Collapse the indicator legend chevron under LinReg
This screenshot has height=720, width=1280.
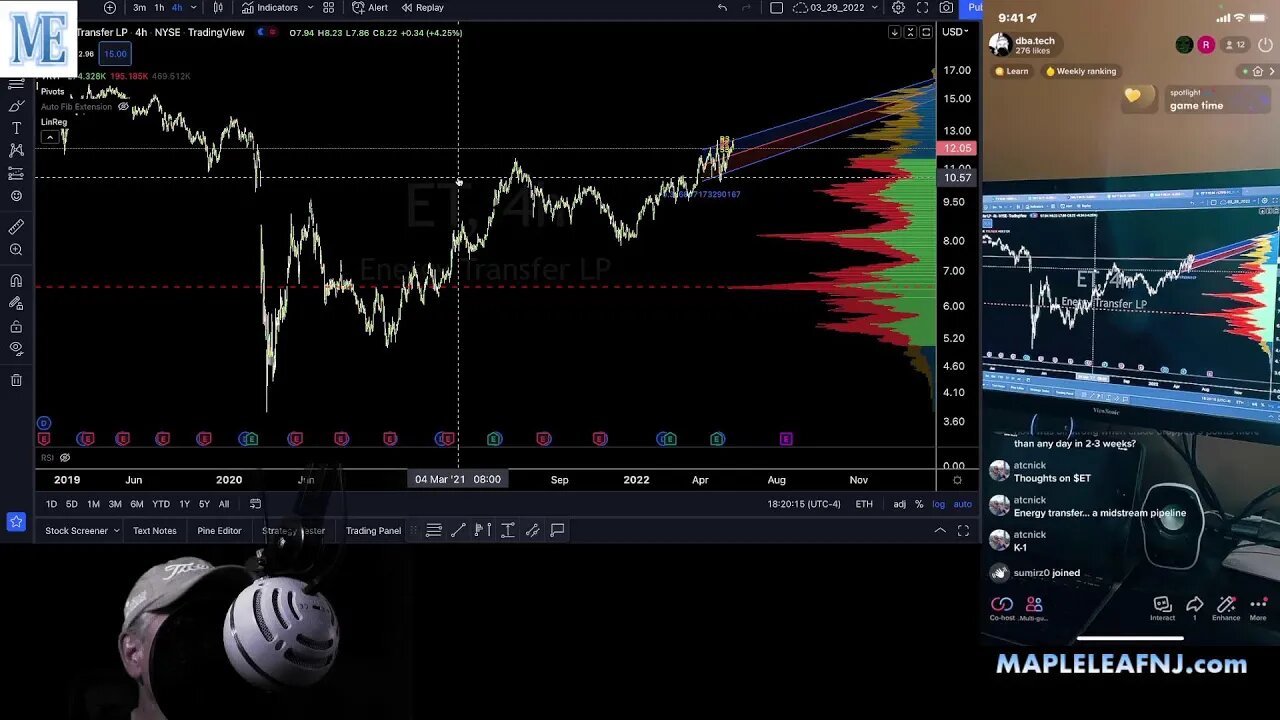(x=50, y=137)
